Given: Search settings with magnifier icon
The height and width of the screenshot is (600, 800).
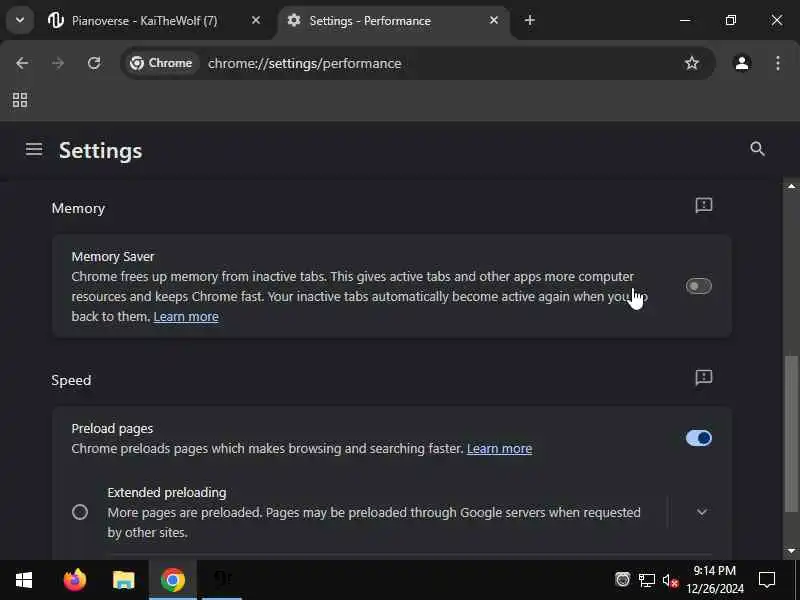Looking at the screenshot, I should pyautogui.click(x=757, y=149).
